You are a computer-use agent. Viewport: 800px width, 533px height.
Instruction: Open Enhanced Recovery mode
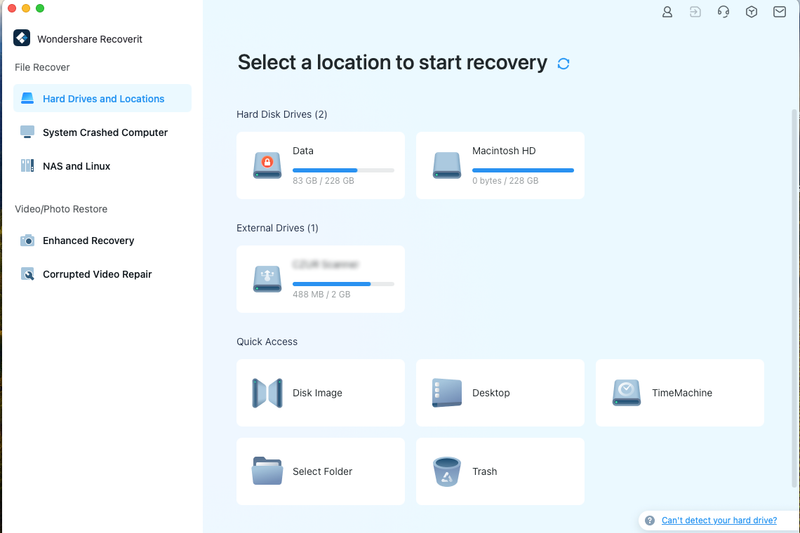click(88, 241)
